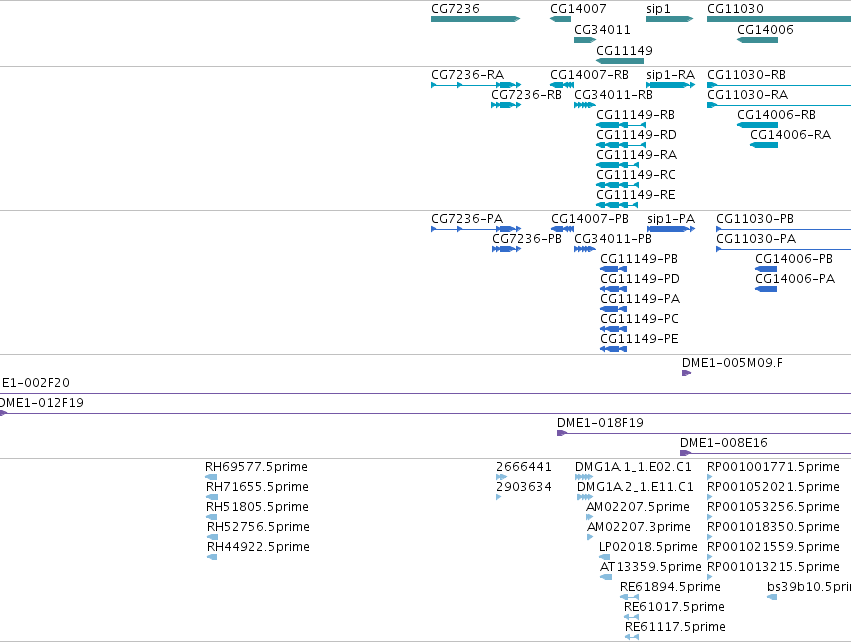Select the CG14006-RA transcript label
This screenshot has width=851, height=642.
pos(791,135)
